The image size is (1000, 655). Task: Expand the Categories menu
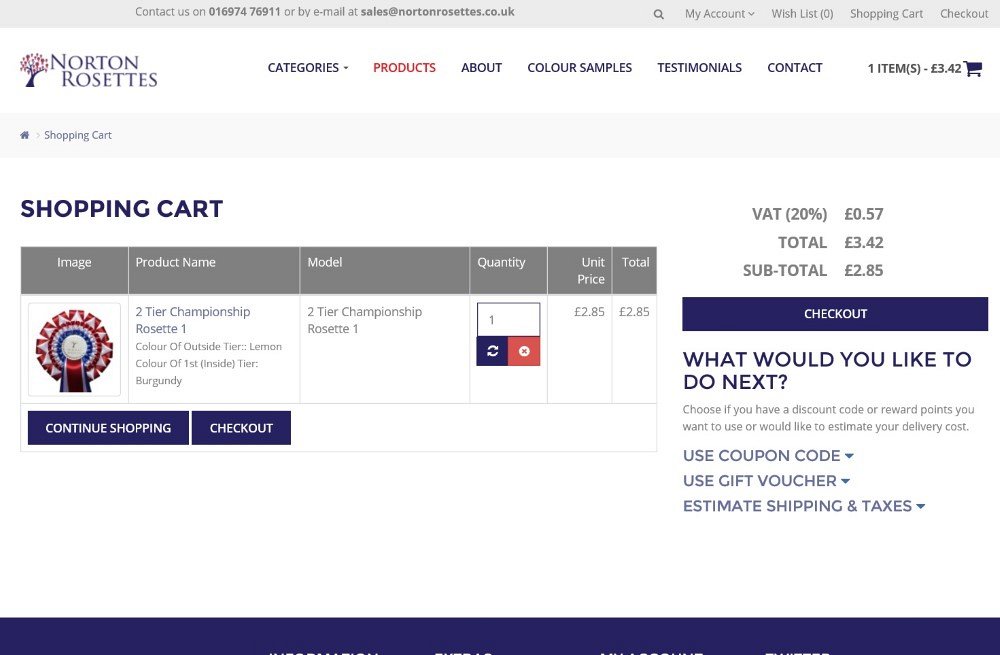coord(308,68)
